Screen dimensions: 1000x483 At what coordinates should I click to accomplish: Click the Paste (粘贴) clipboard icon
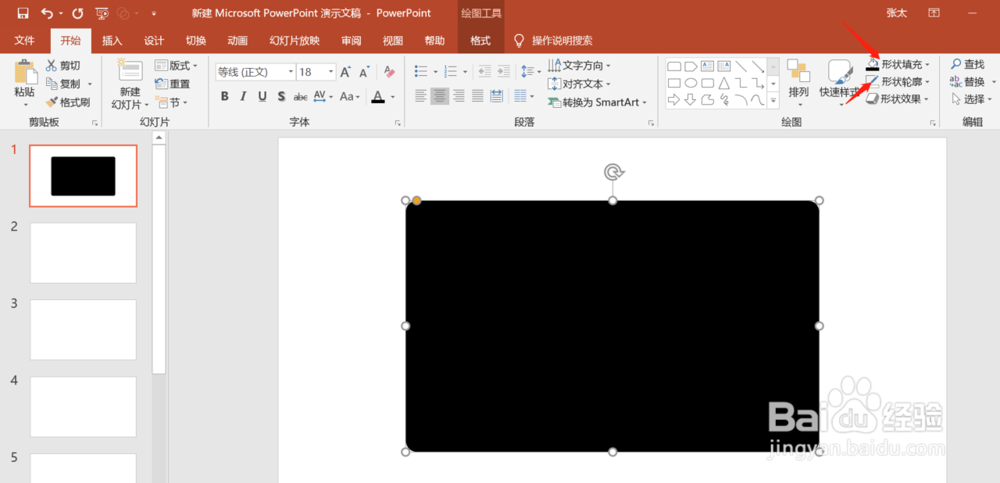tap(25, 72)
